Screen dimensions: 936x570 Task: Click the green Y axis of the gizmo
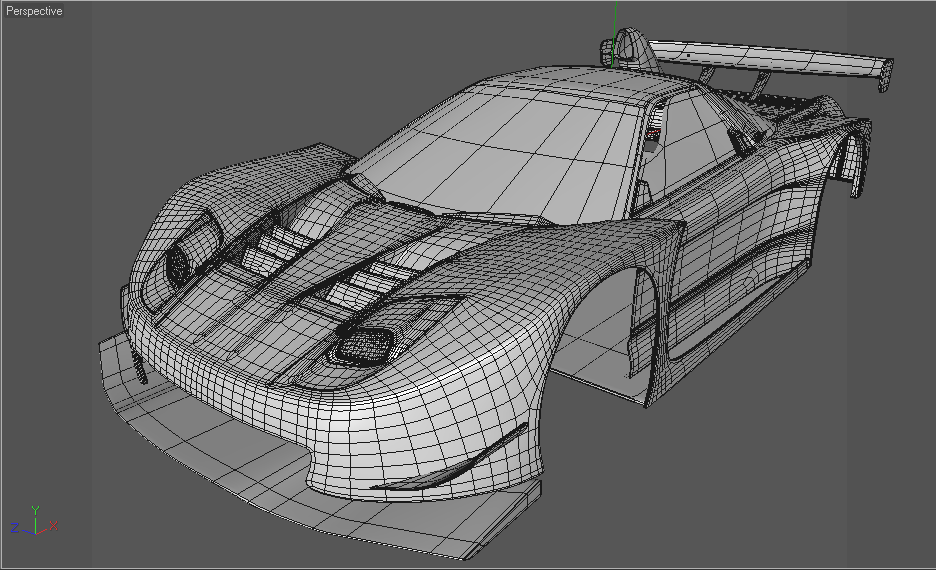36,518
